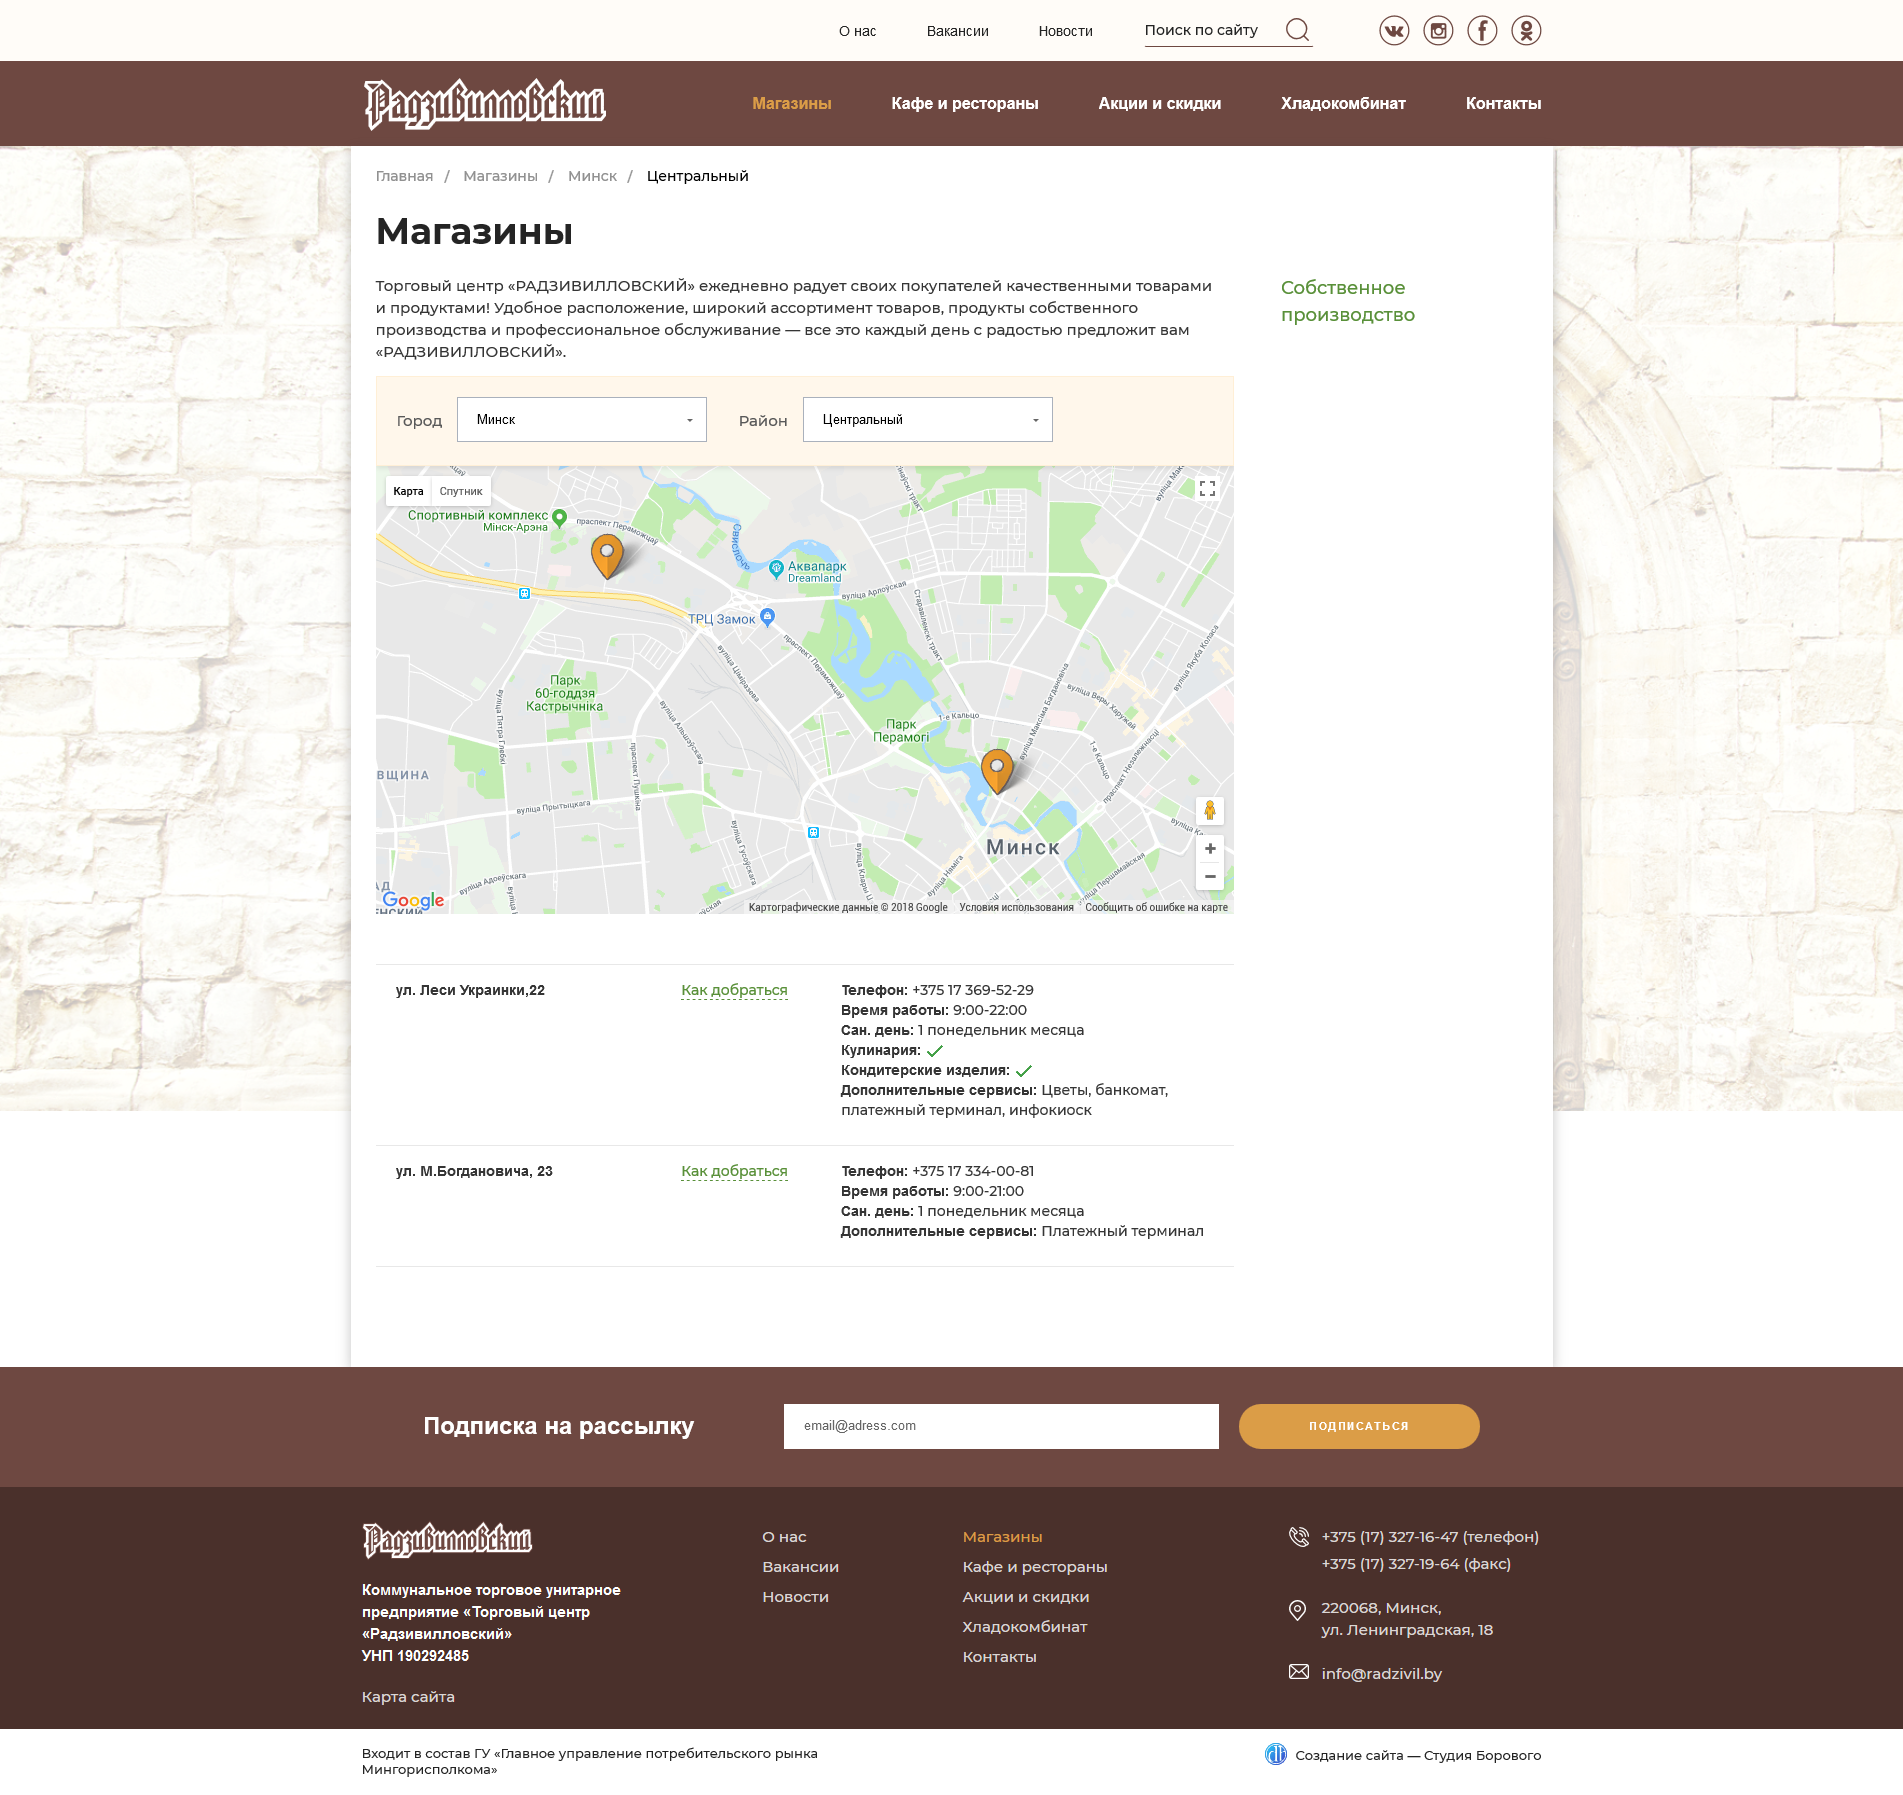
Task: Click the Street View pegman icon
Action: [1209, 811]
